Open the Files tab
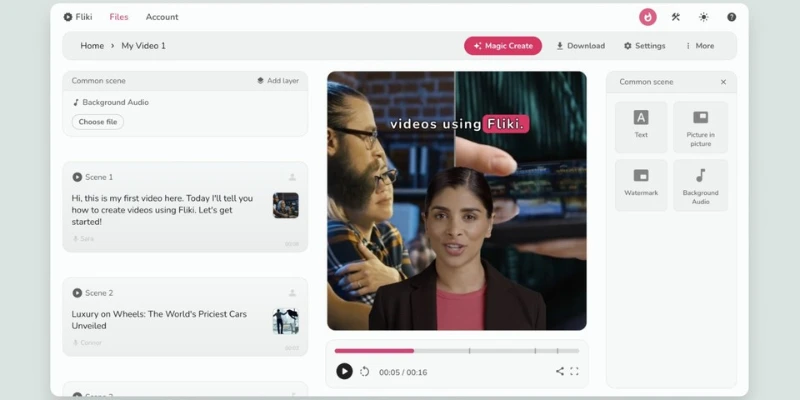The image size is (800, 400). pos(119,17)
